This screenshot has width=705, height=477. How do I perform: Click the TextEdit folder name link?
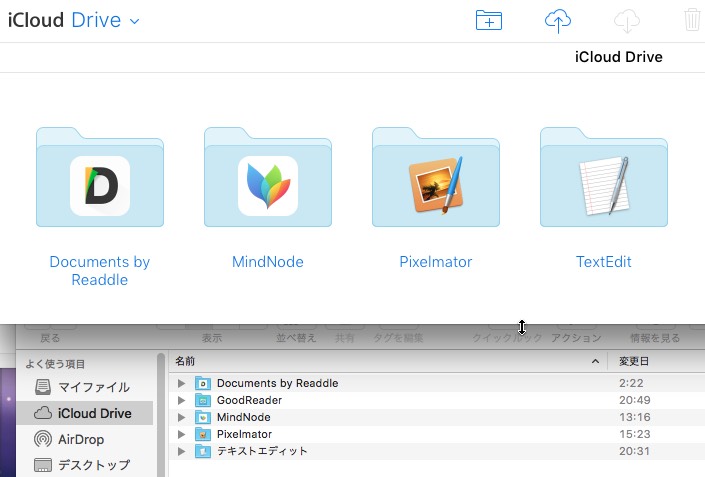click(604, 262)
